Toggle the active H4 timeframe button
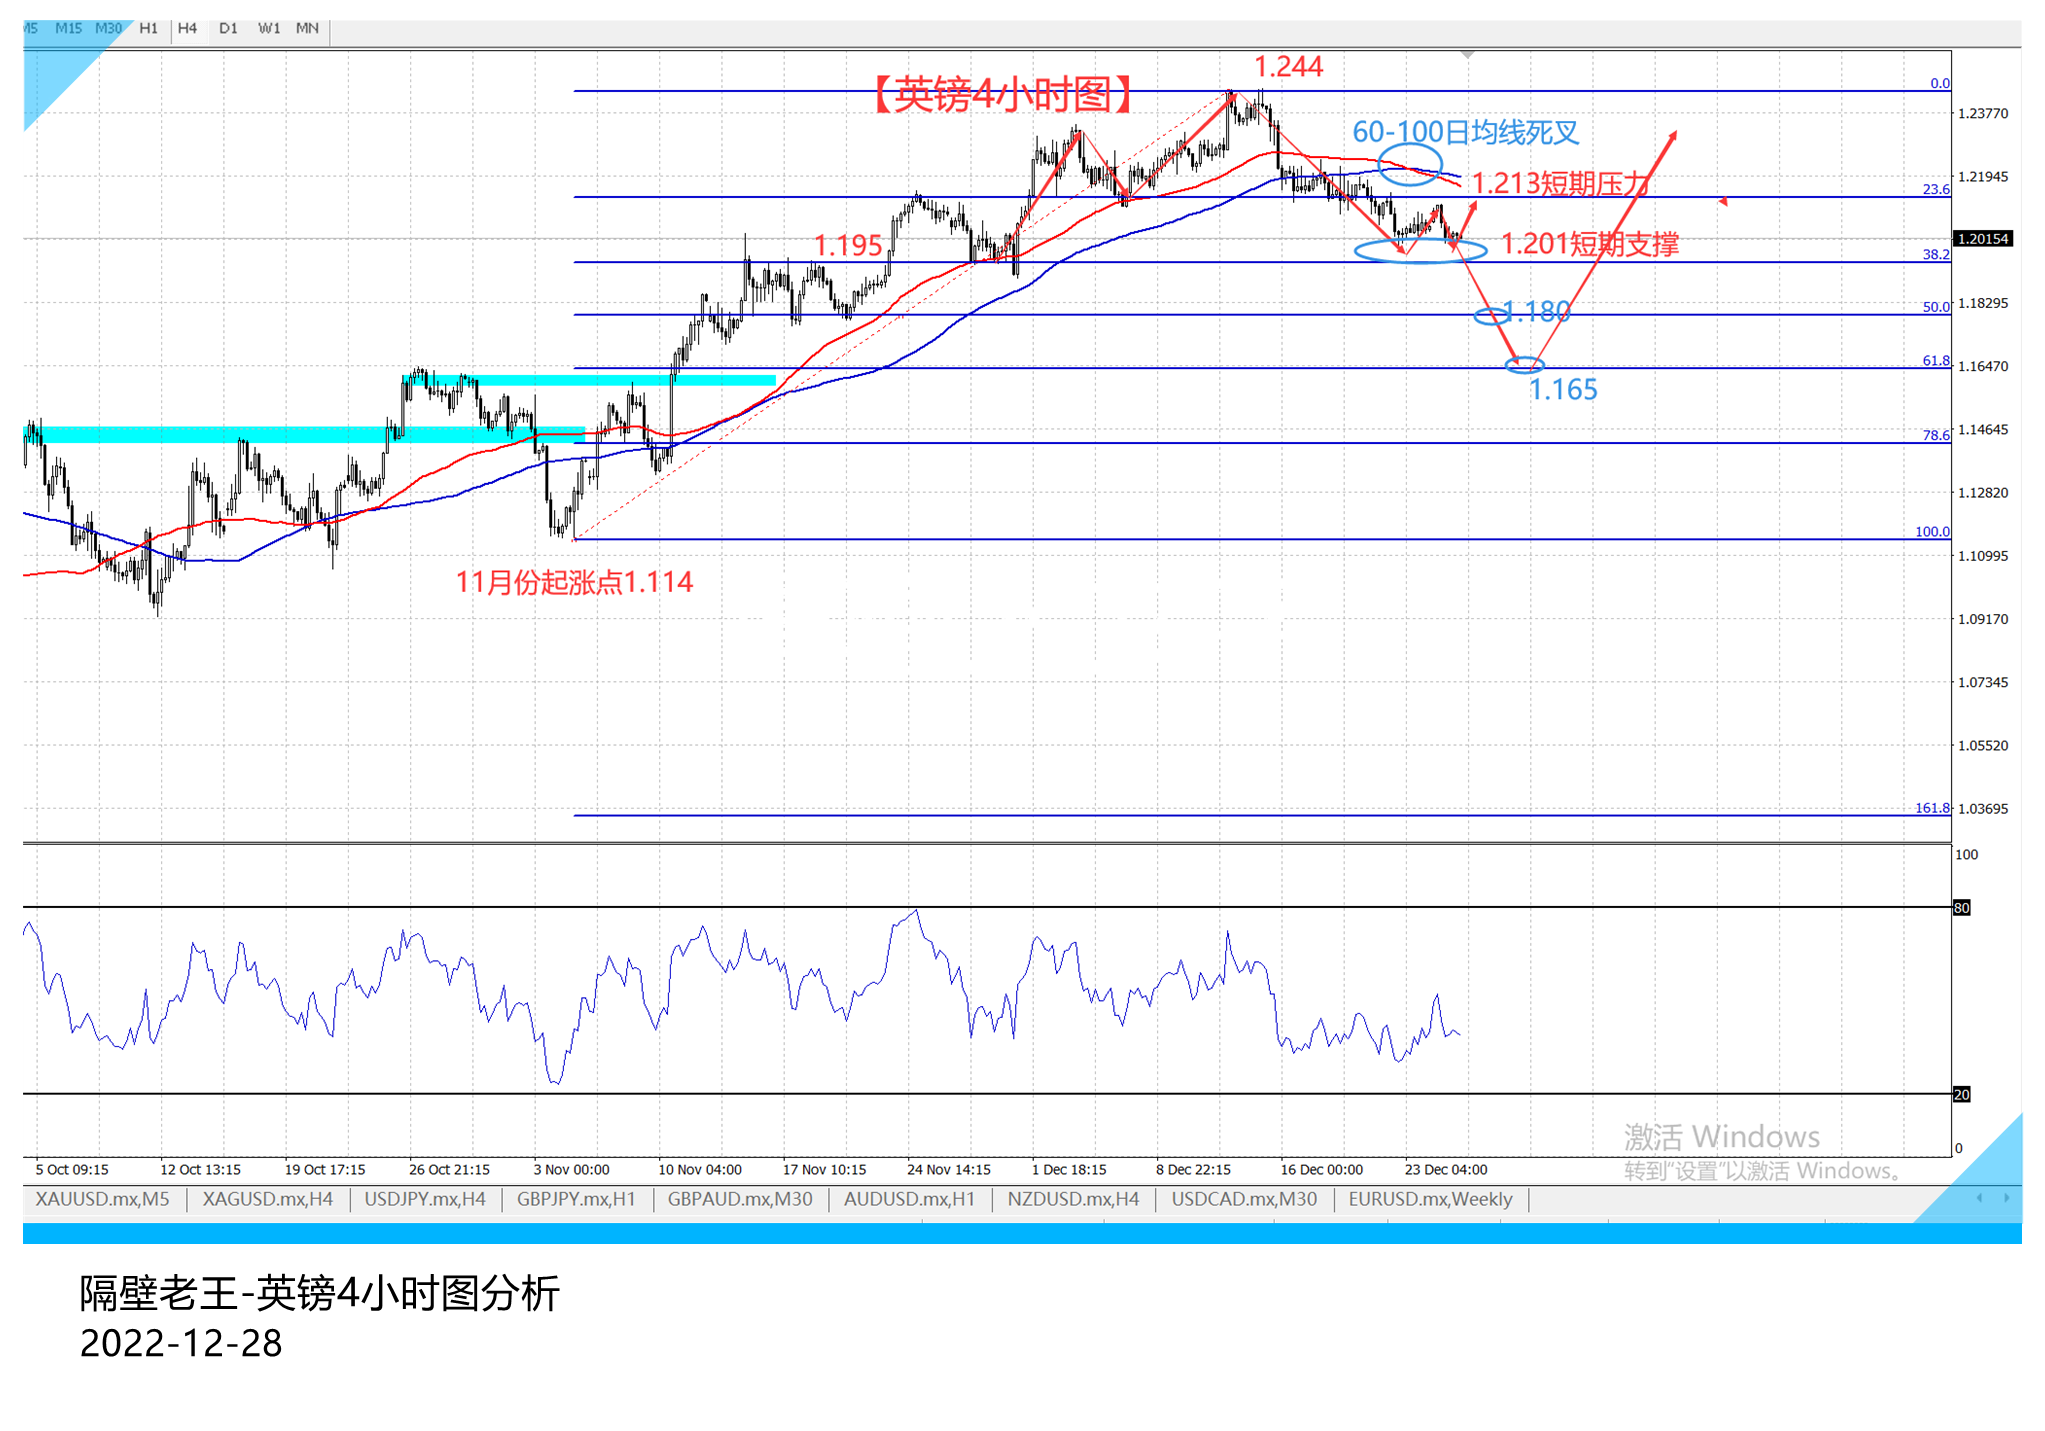This screenshot has height=1431, width=2045. tap(188, 28)
